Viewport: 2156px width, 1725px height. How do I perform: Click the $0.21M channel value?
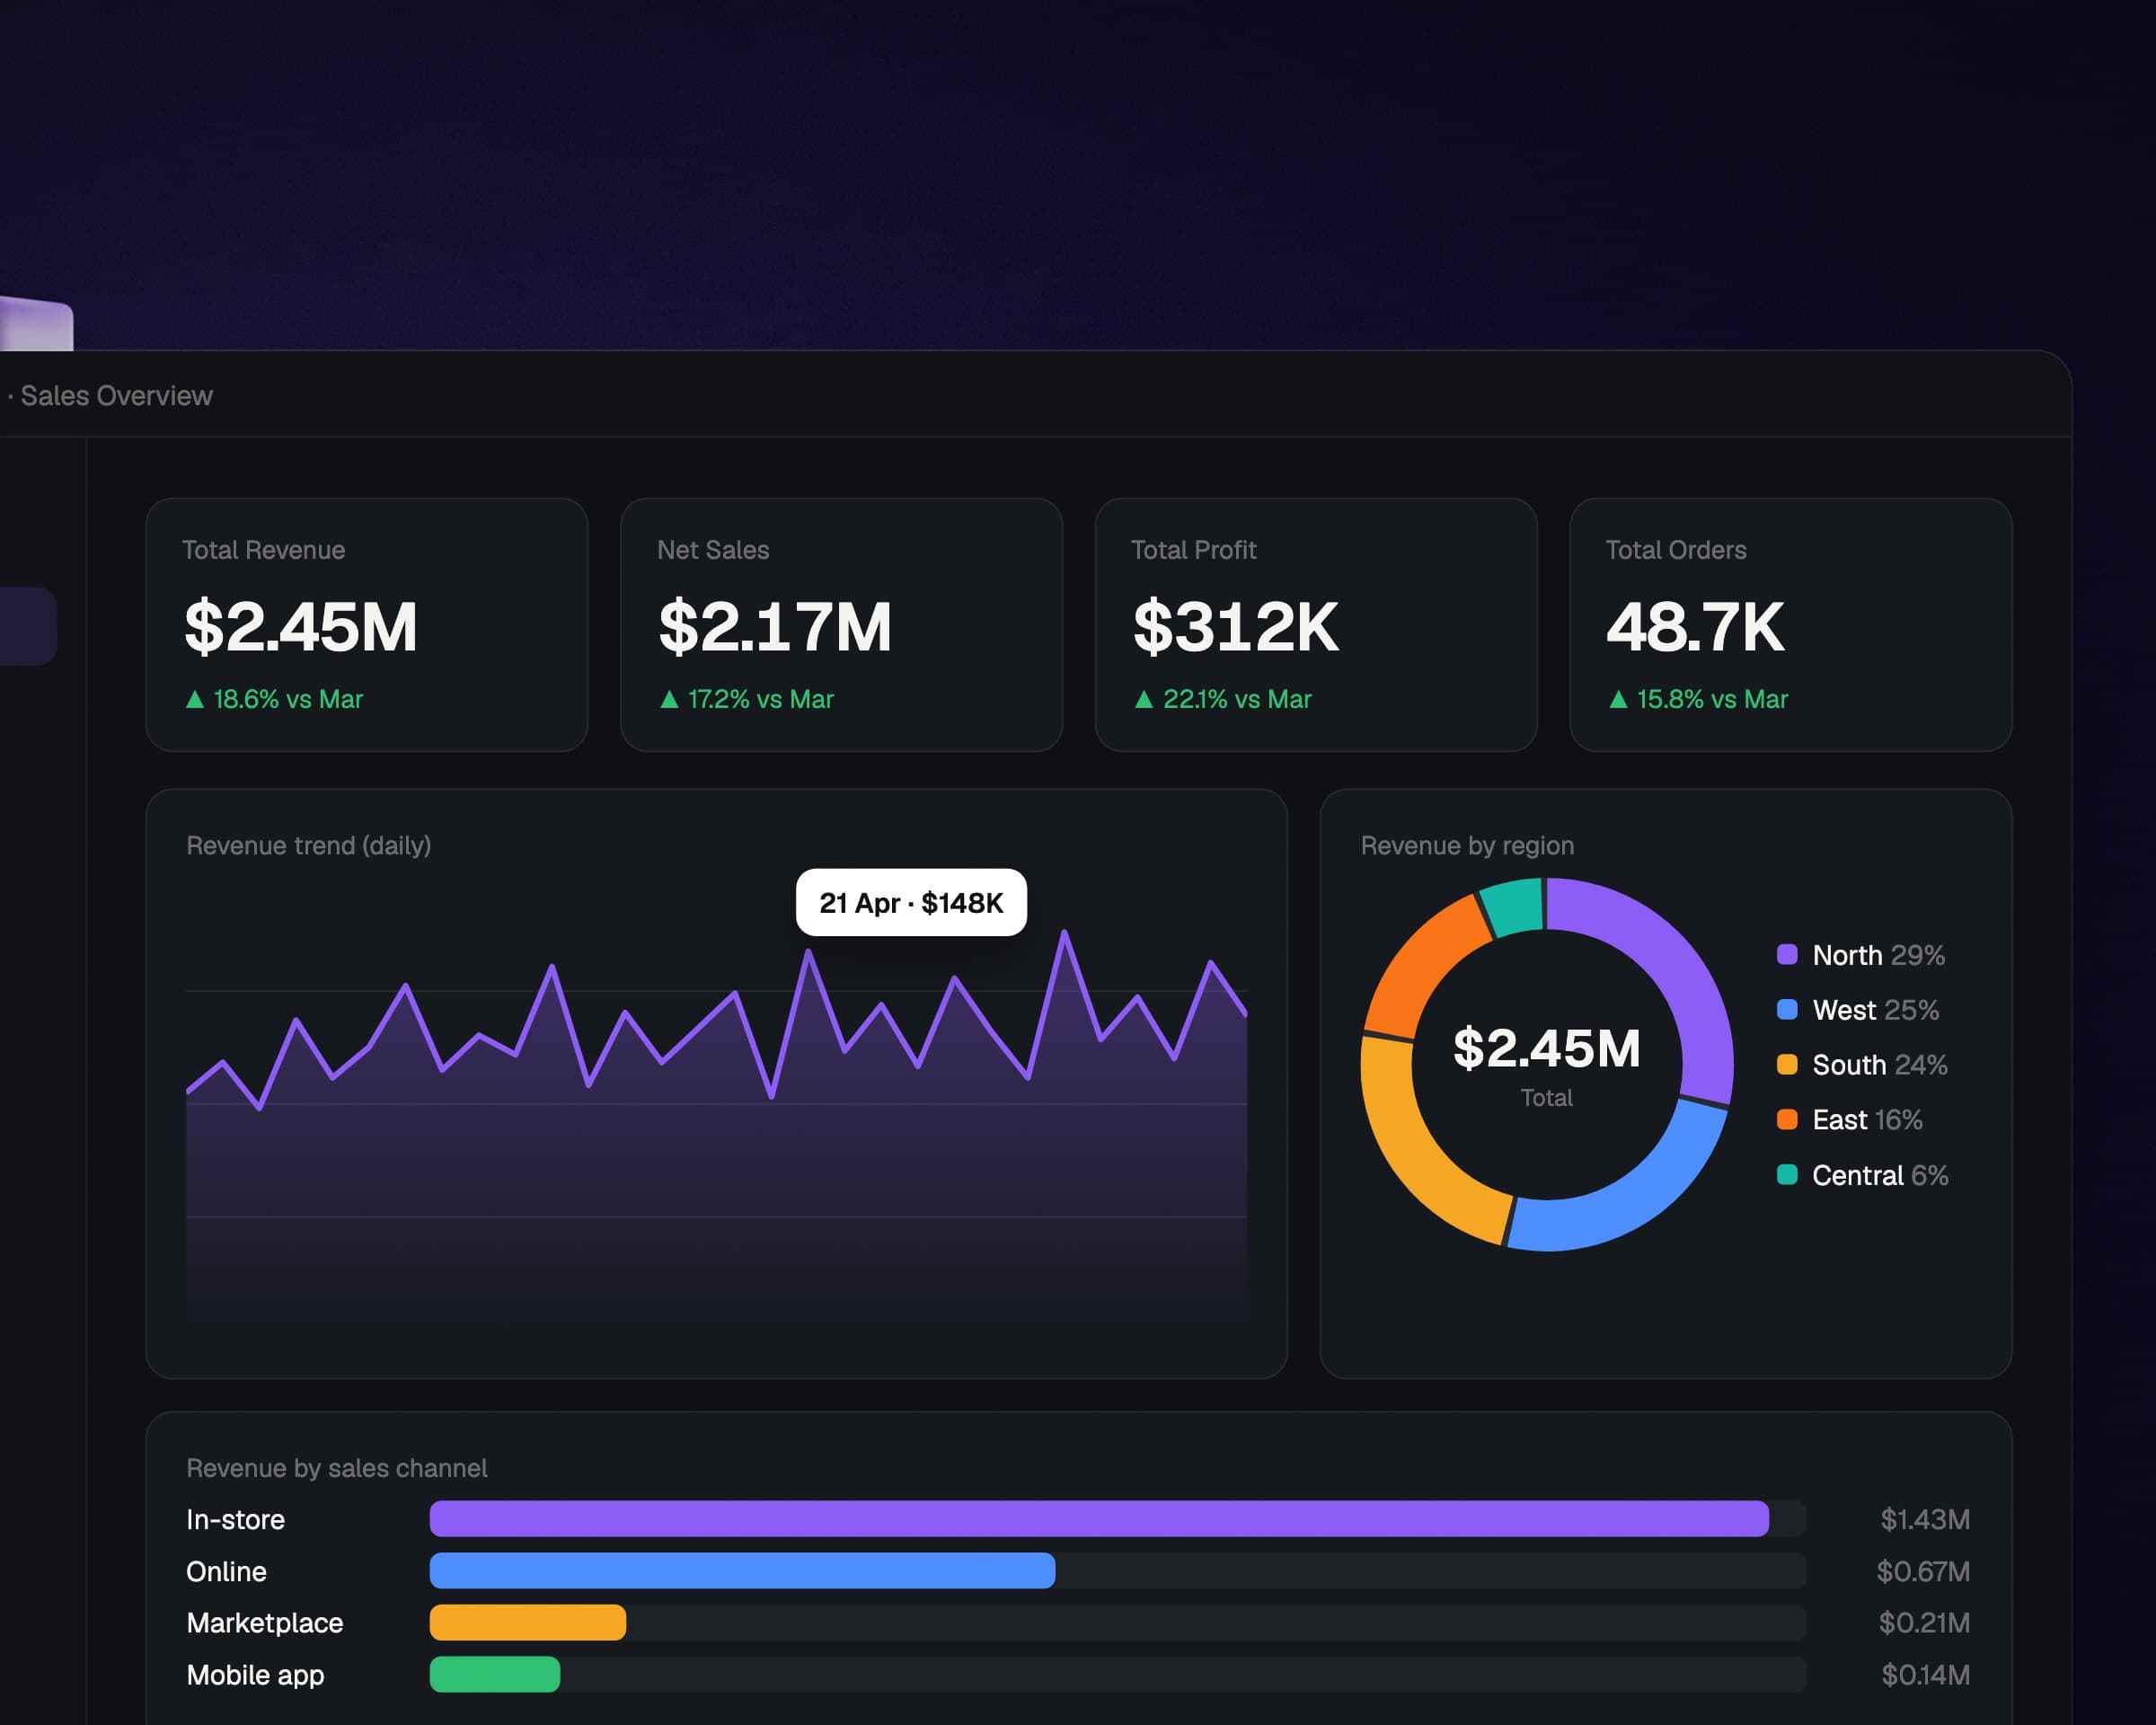pyautogui.click(x=1924, y=1623)
